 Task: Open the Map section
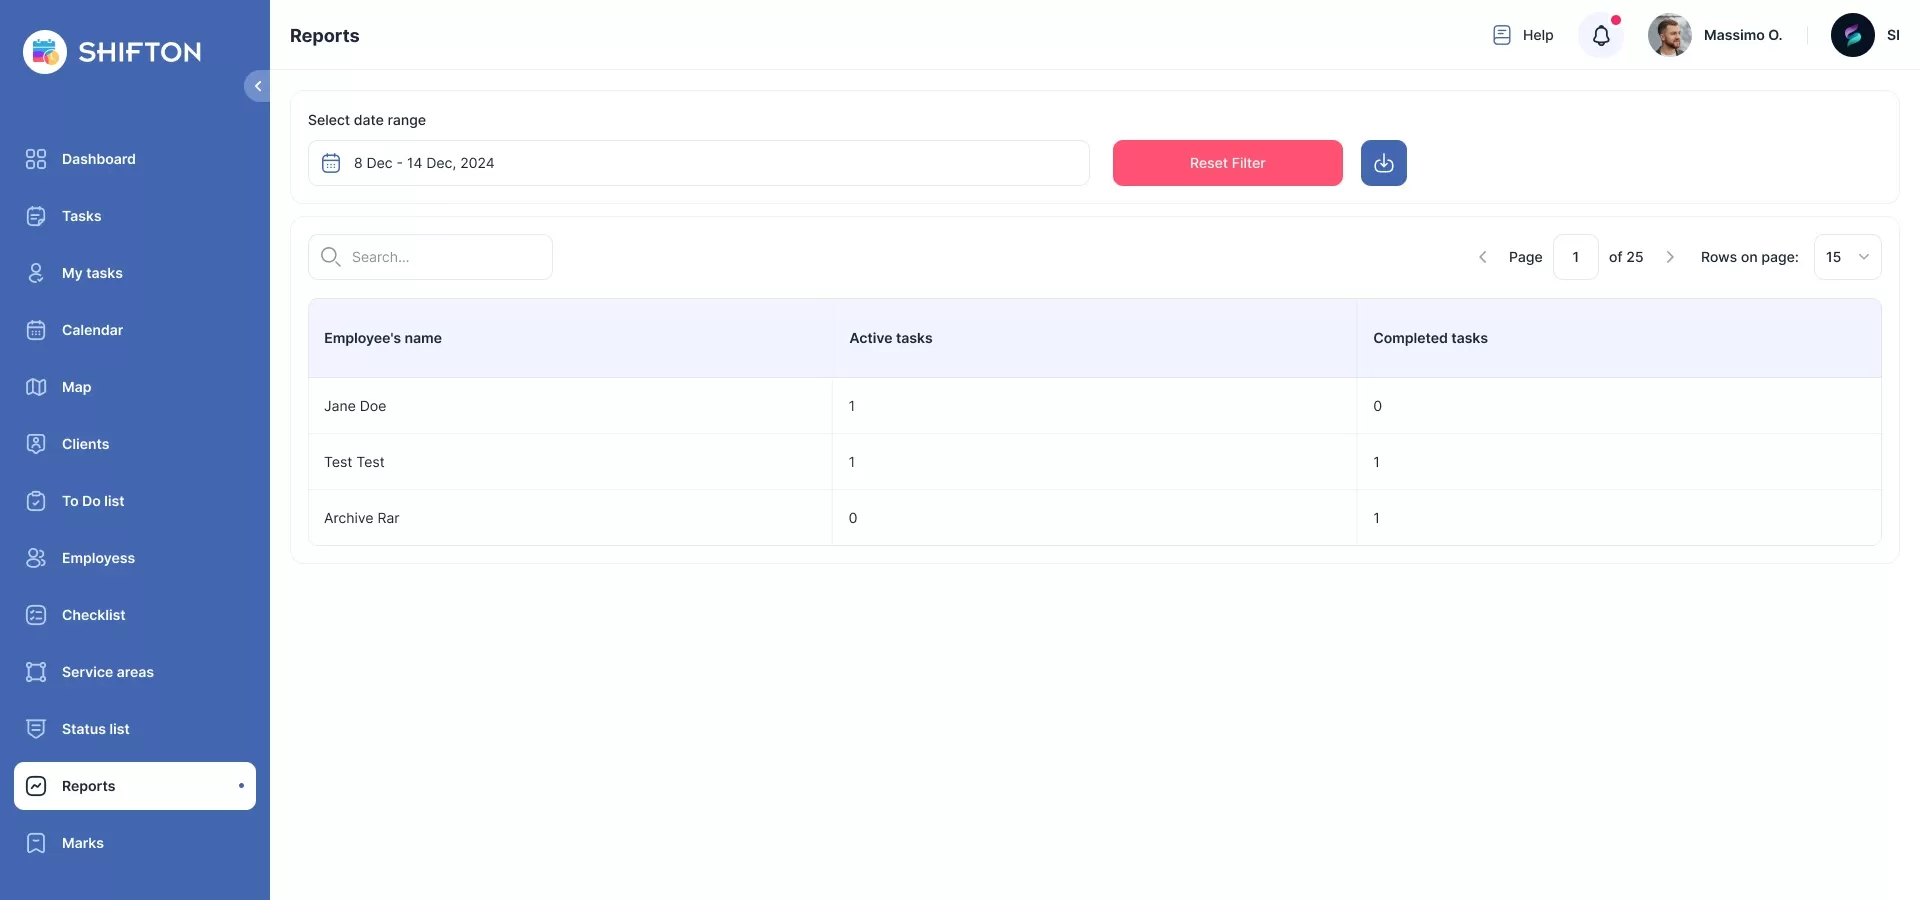click(76, 387)
